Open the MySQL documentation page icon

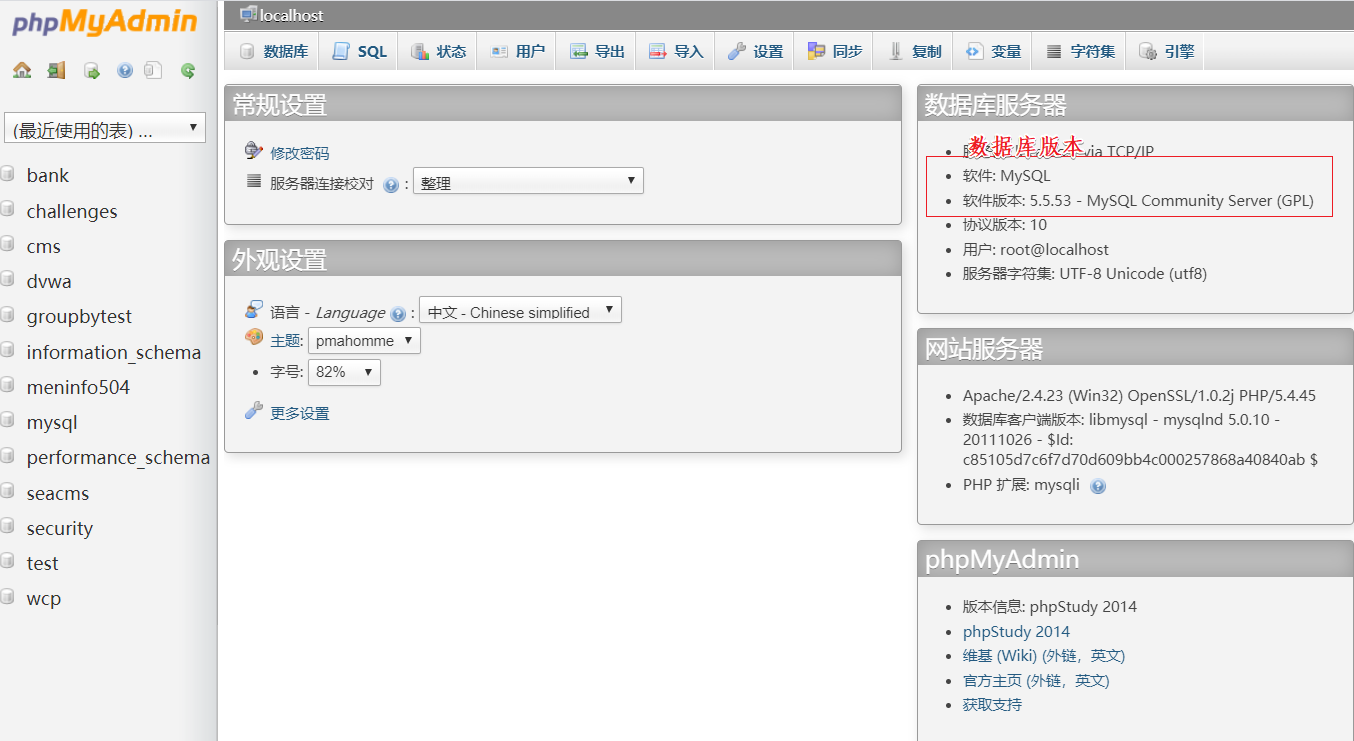[152, 70]
